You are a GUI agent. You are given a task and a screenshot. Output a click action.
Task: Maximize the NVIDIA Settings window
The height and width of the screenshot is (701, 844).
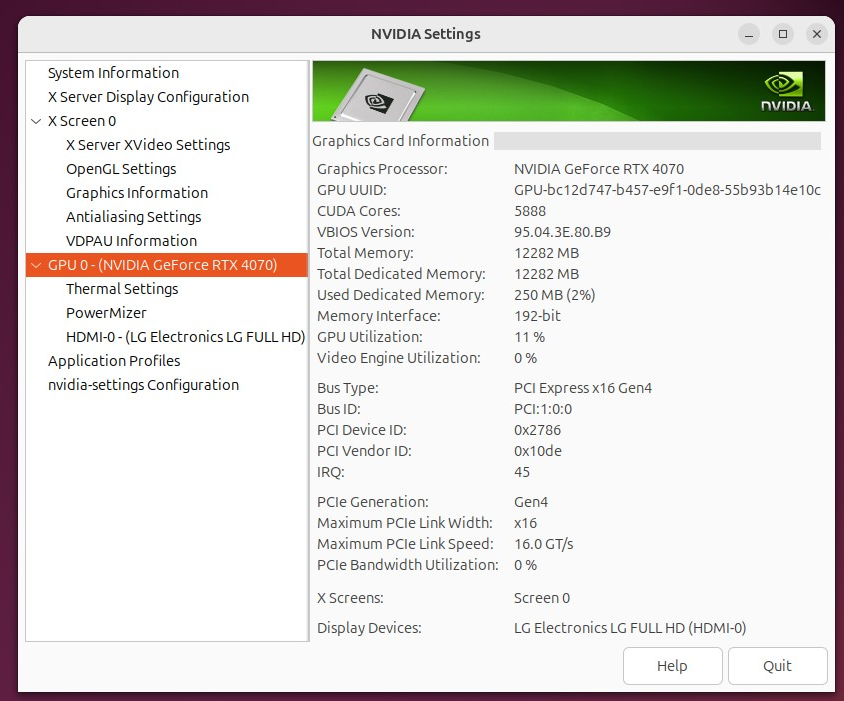783,34
